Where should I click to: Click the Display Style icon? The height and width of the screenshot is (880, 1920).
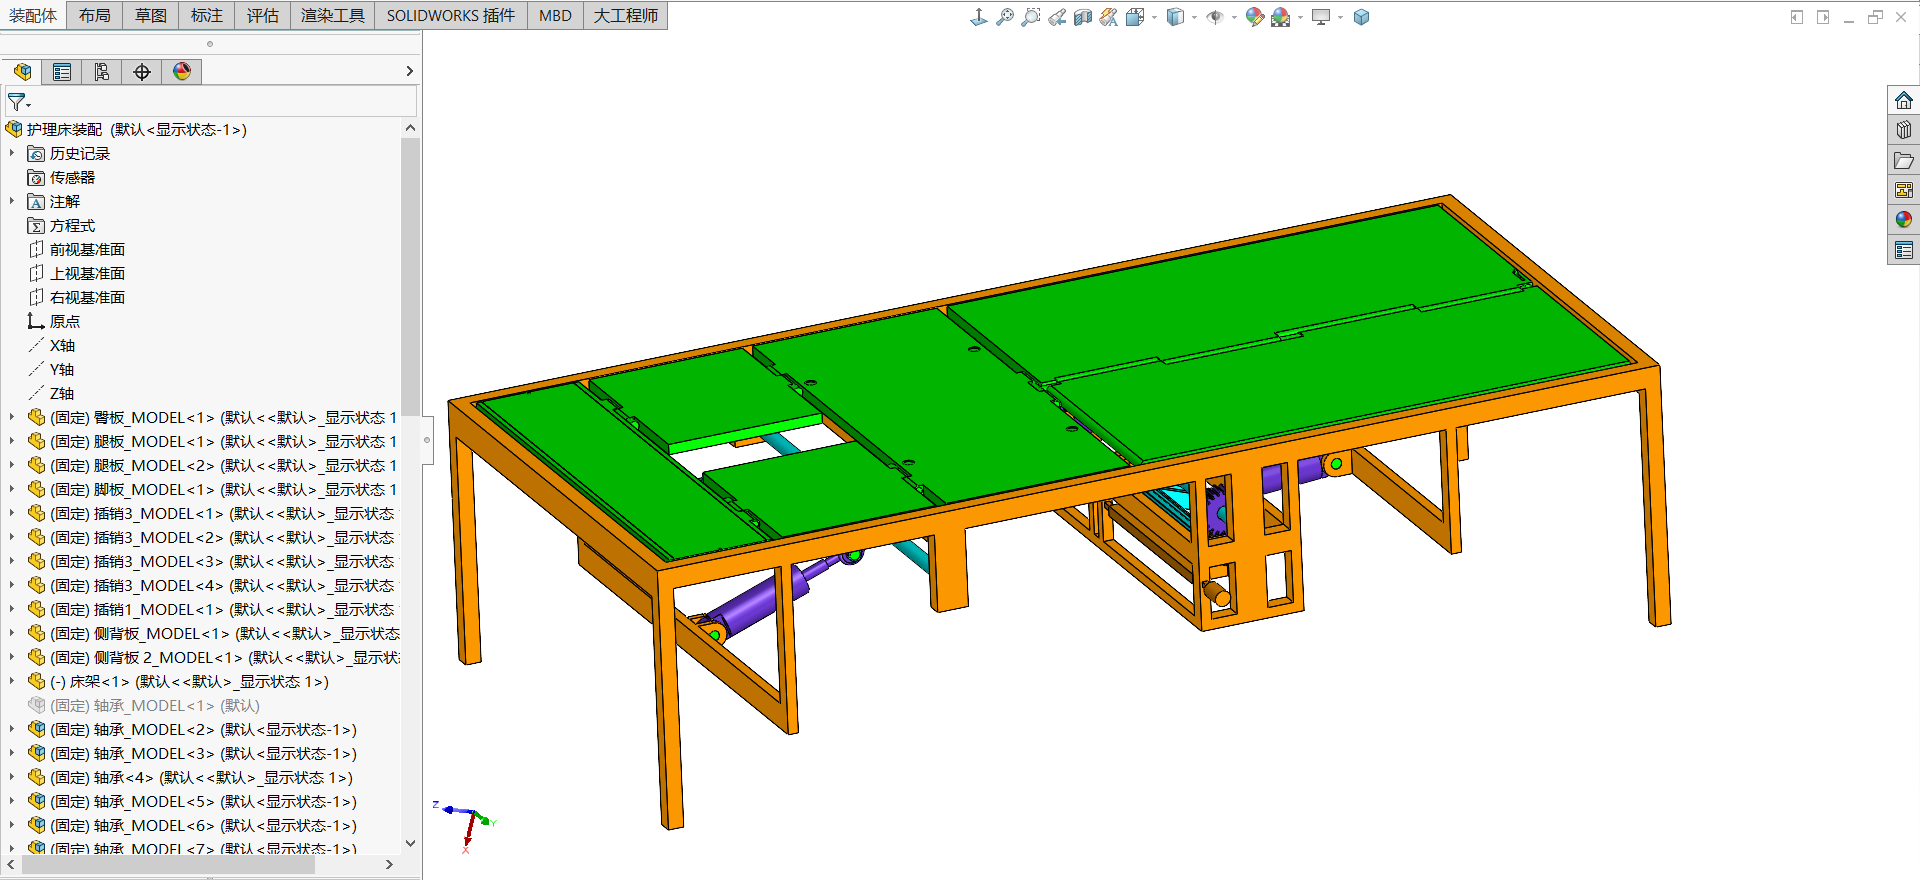(x=1176, y=17)
